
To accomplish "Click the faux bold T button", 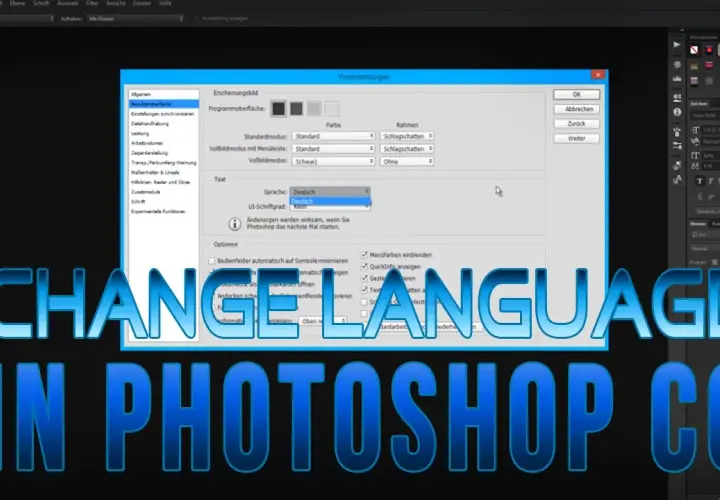I will pyautogui.click(x=699, y=181).
